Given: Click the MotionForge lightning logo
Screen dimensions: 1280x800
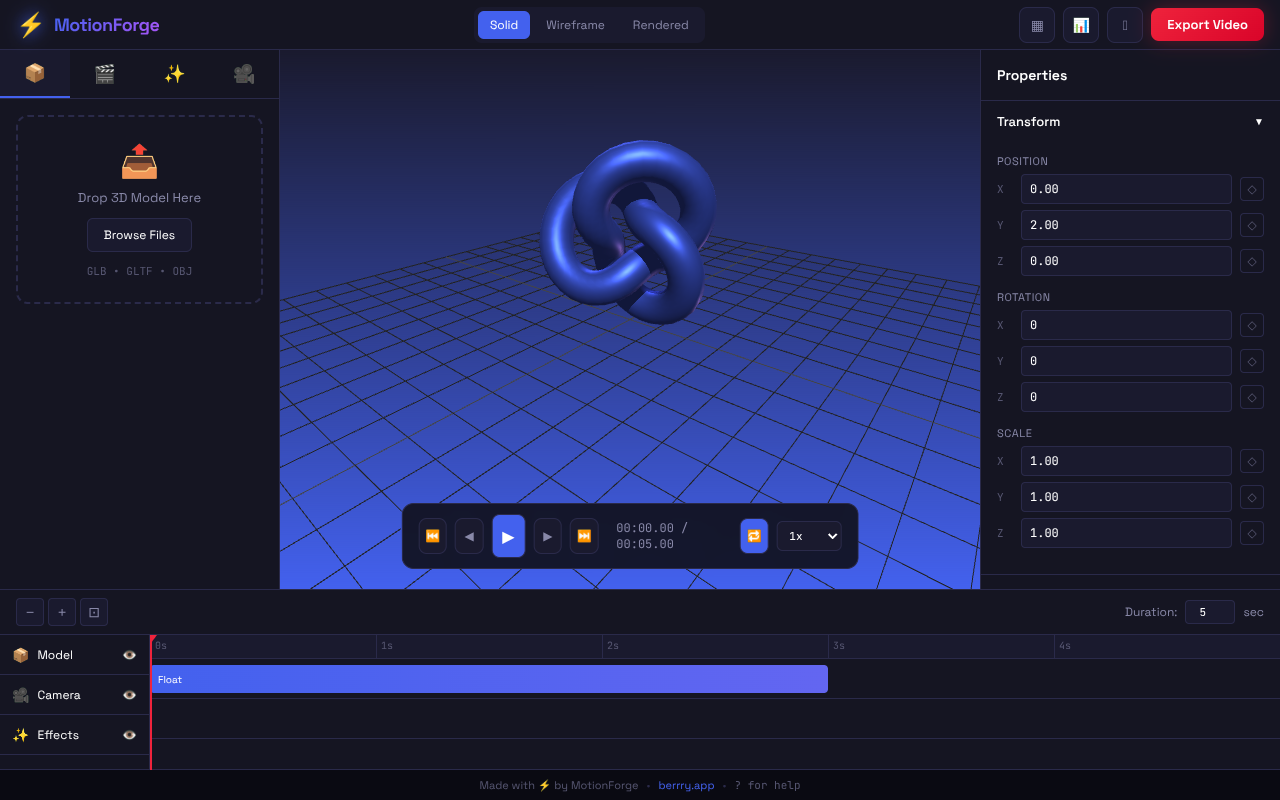Looking at the screenshot, I should pos(31,25).
